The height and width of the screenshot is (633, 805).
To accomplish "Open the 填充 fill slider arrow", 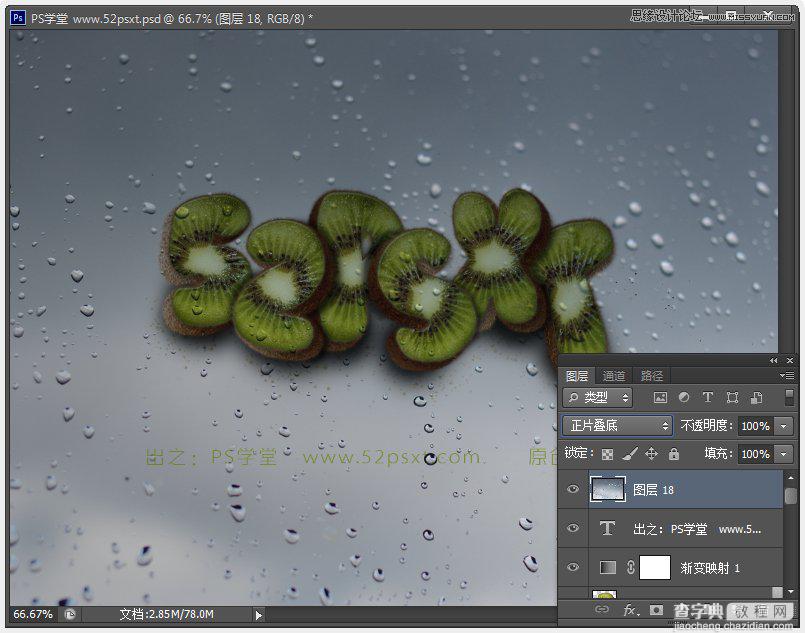I will pyautogui.click(x=783, y=454).
